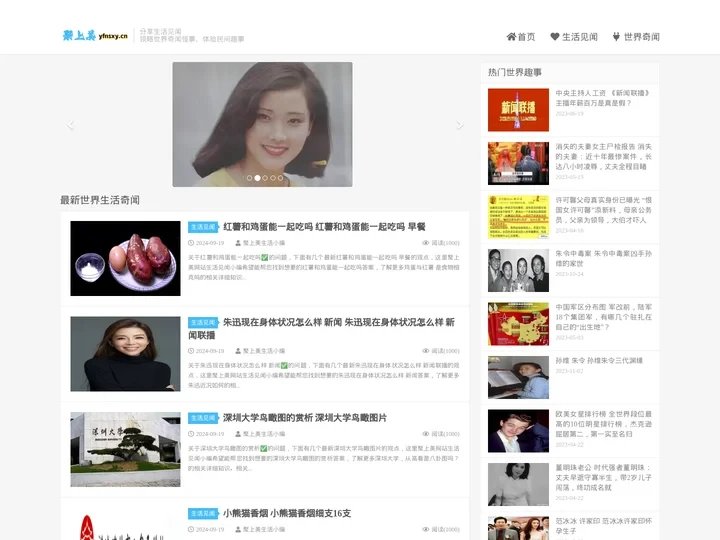
Task: Click 阅读(1000) count on 朱迅 article
Action: 445,351
